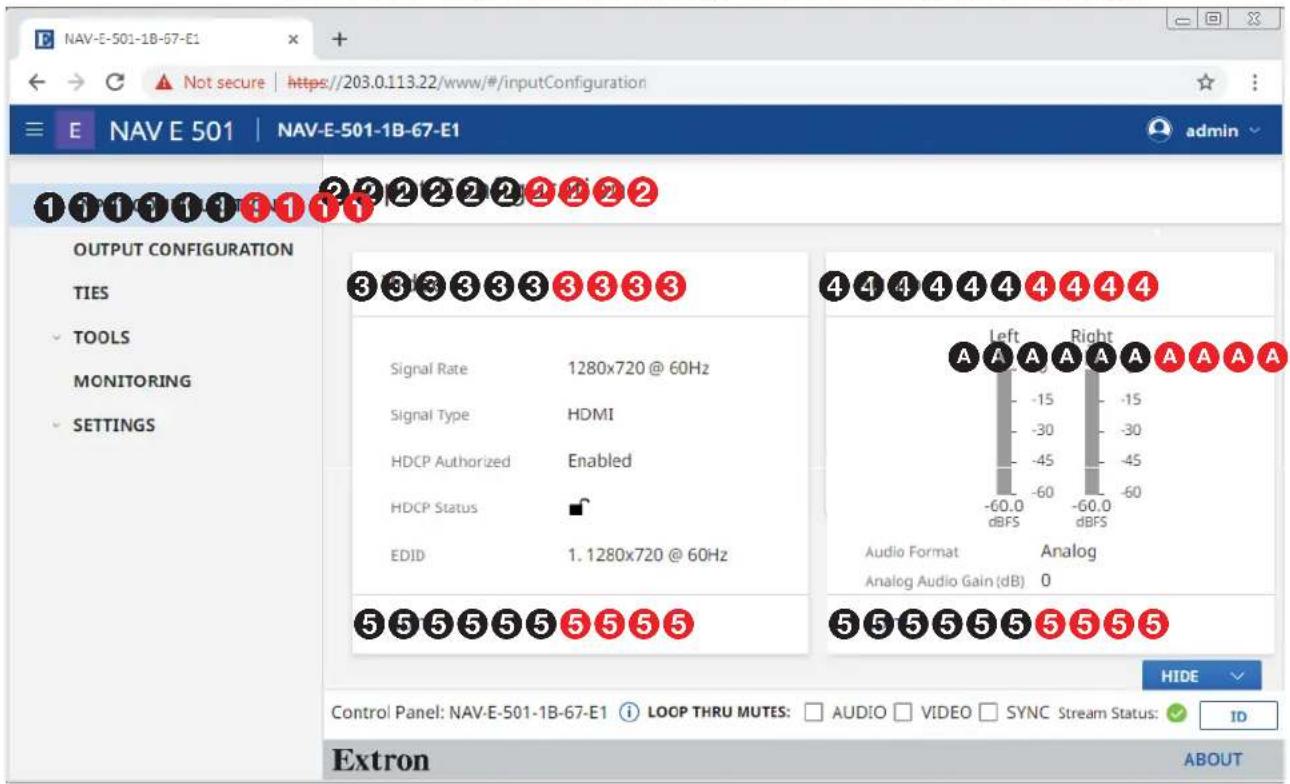Open the ABOUT link
Image resolution: width=1290 pixels, height=784 pixels.
[1212, 759]
